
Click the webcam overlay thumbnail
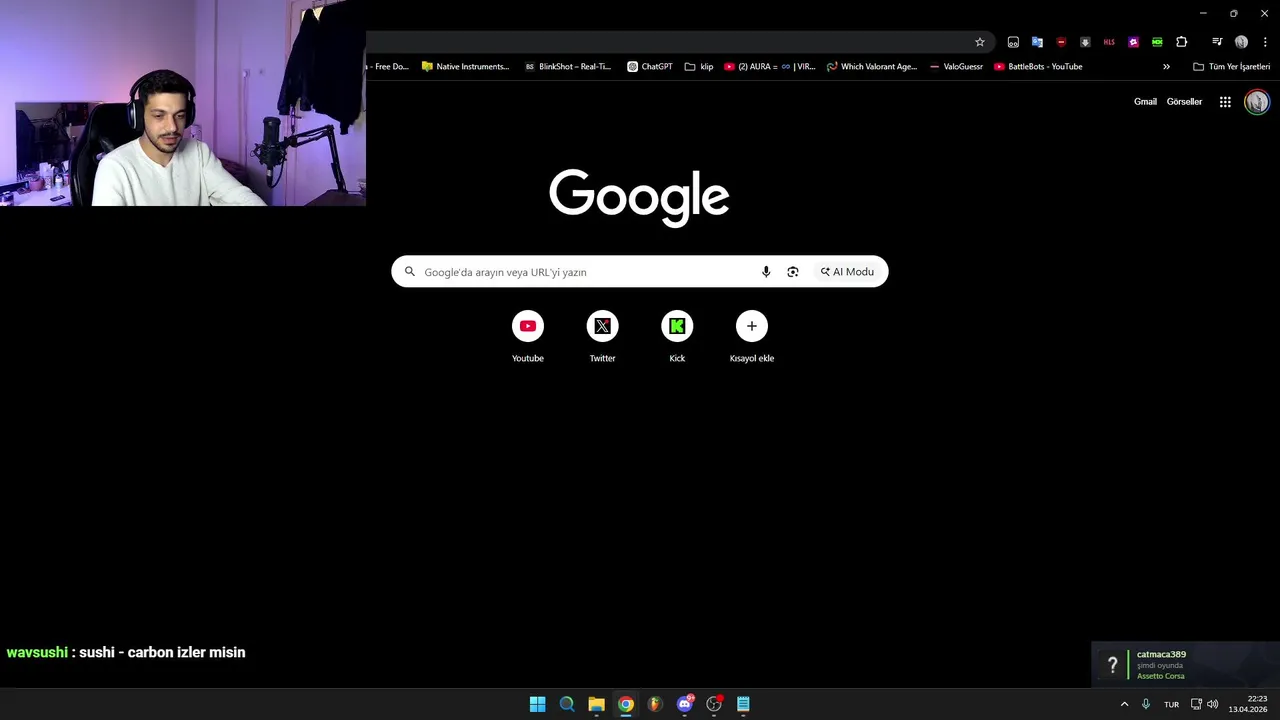click(183, 103)
